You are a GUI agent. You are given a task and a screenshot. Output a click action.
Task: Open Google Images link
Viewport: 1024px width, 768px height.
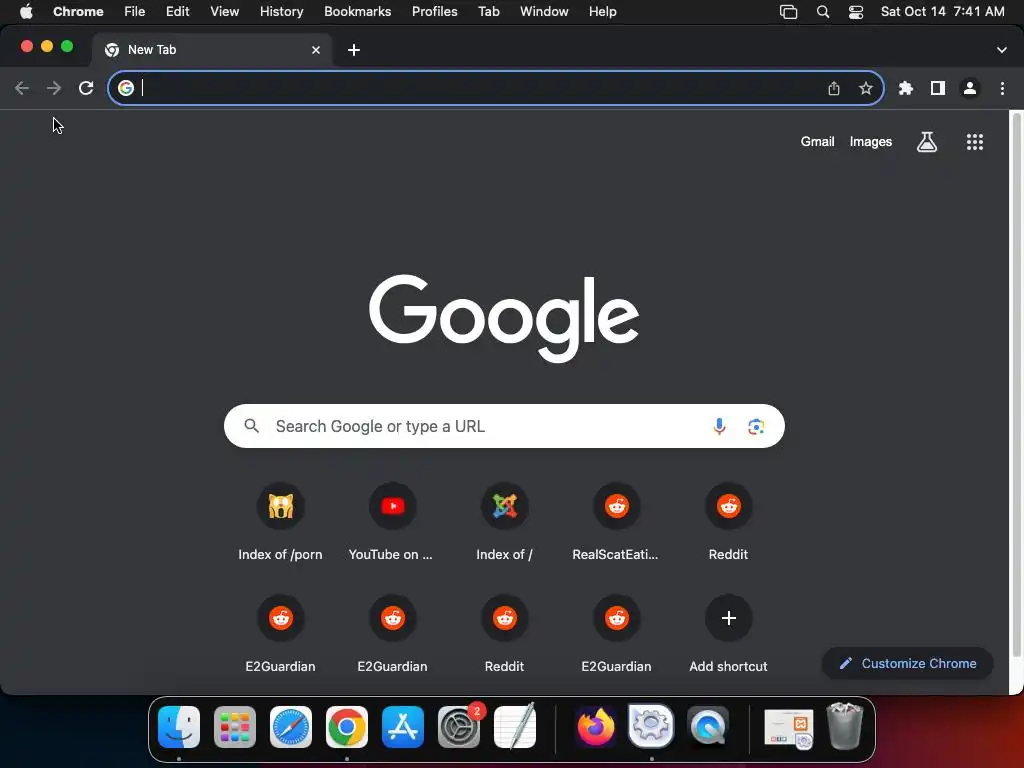(871, 142)
